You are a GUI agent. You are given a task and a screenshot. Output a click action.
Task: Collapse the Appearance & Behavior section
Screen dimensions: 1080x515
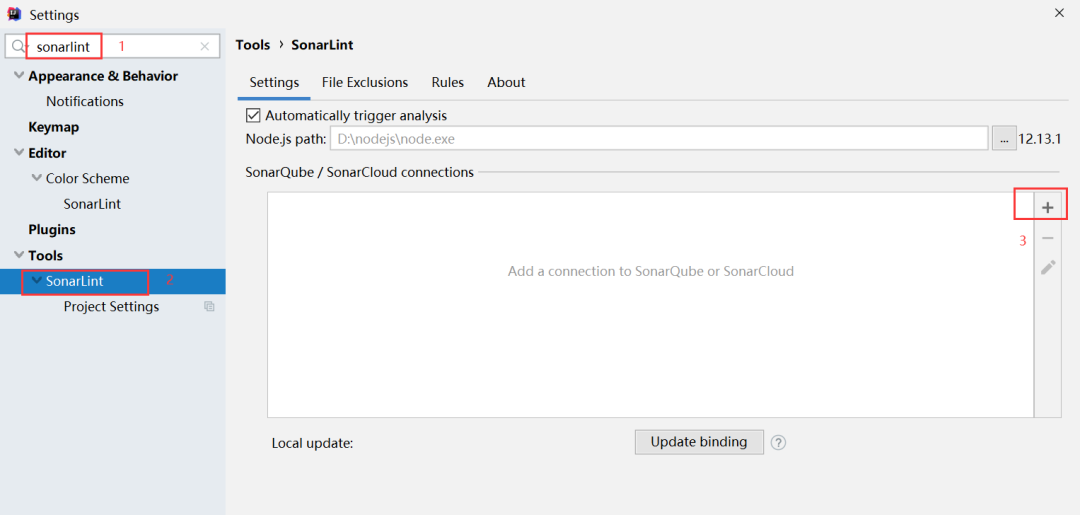[x=19, y=75]
